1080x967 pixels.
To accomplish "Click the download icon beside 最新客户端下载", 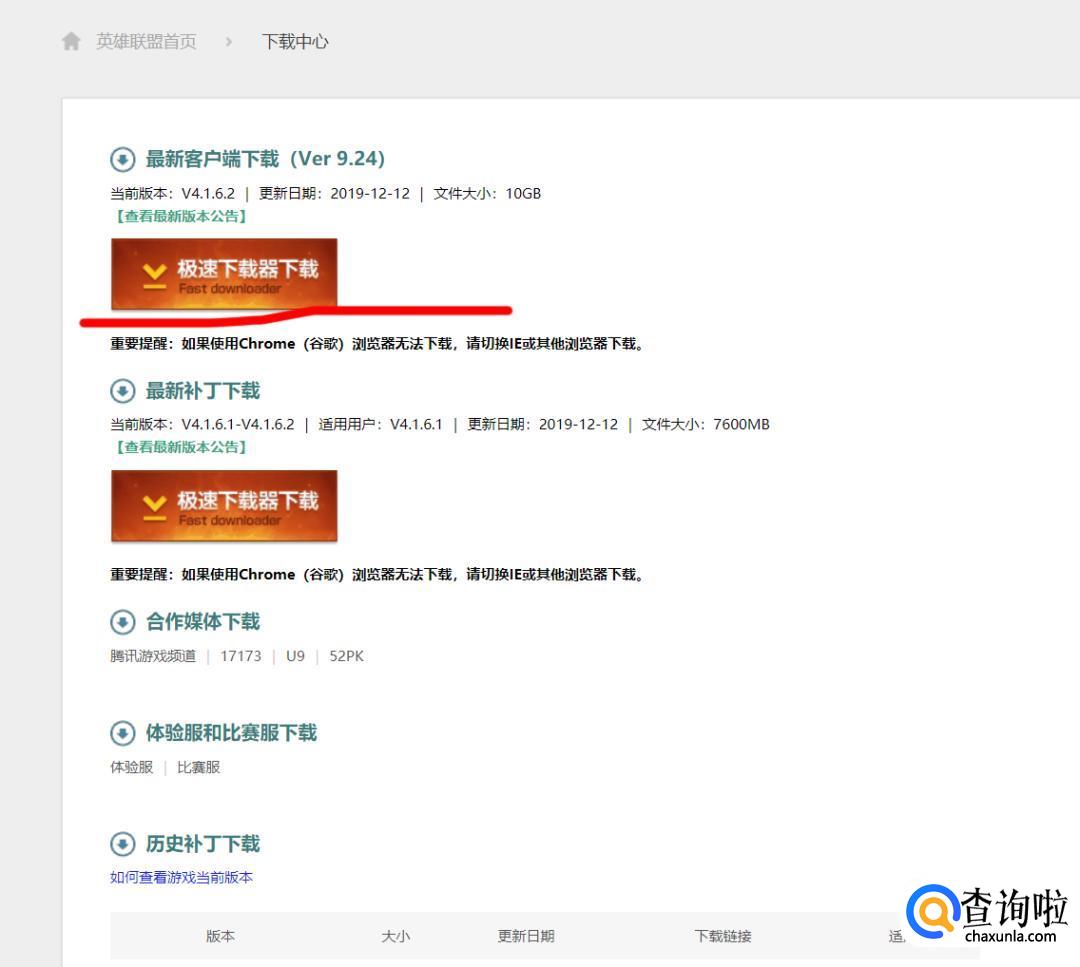I will coord(123,160).
